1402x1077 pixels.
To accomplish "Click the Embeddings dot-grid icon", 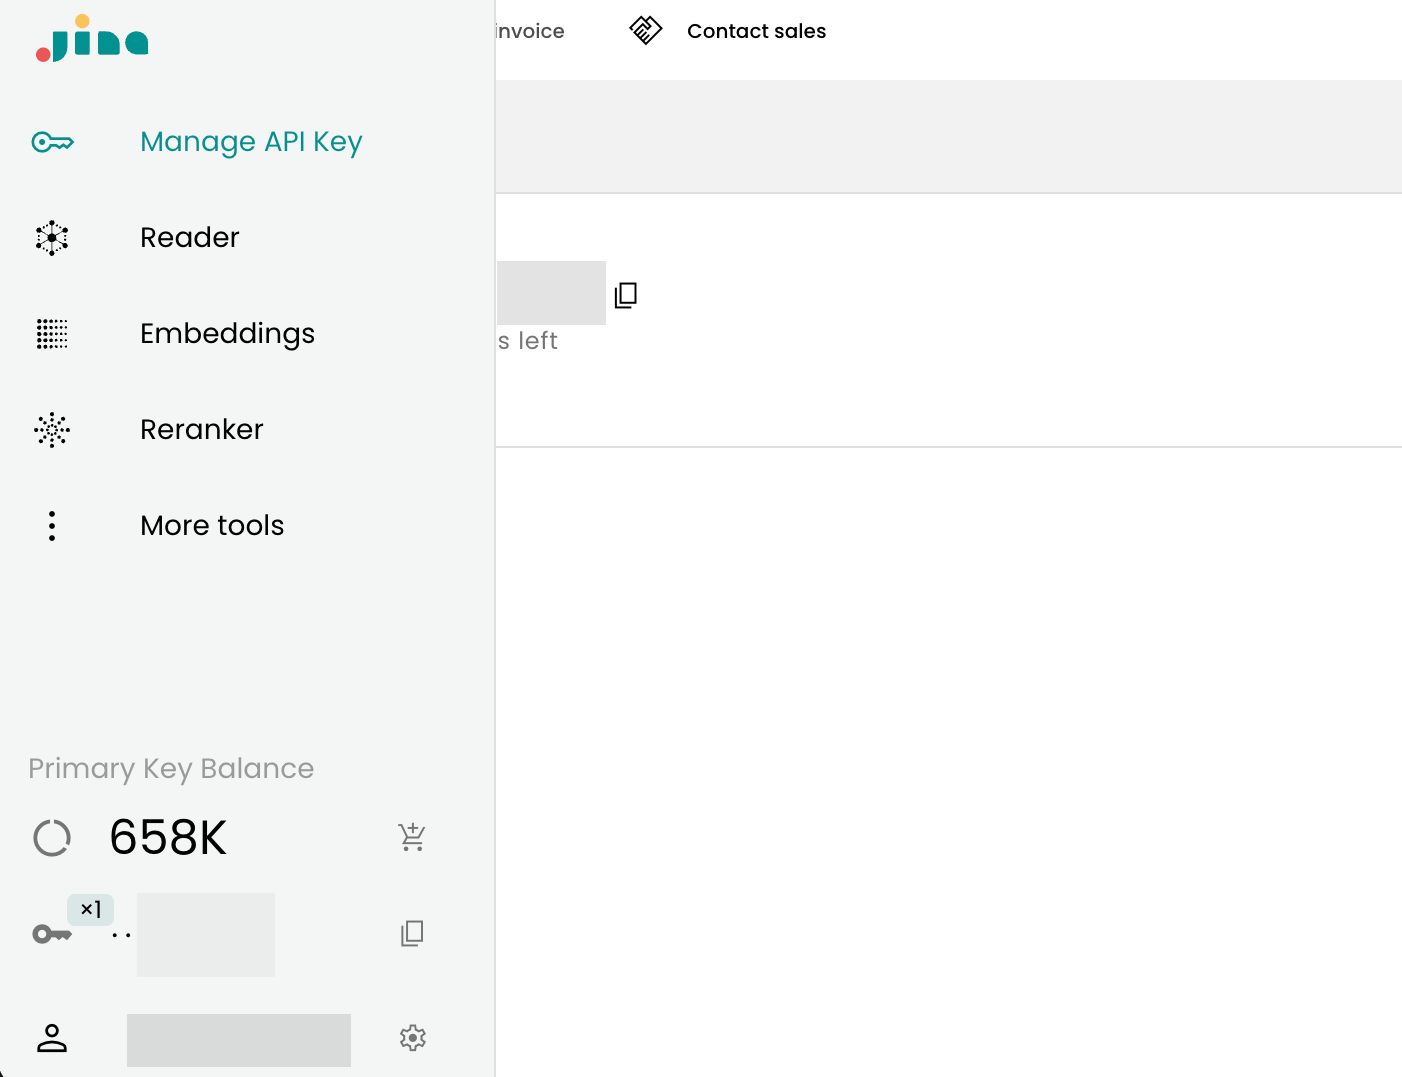I will point(52,334).
